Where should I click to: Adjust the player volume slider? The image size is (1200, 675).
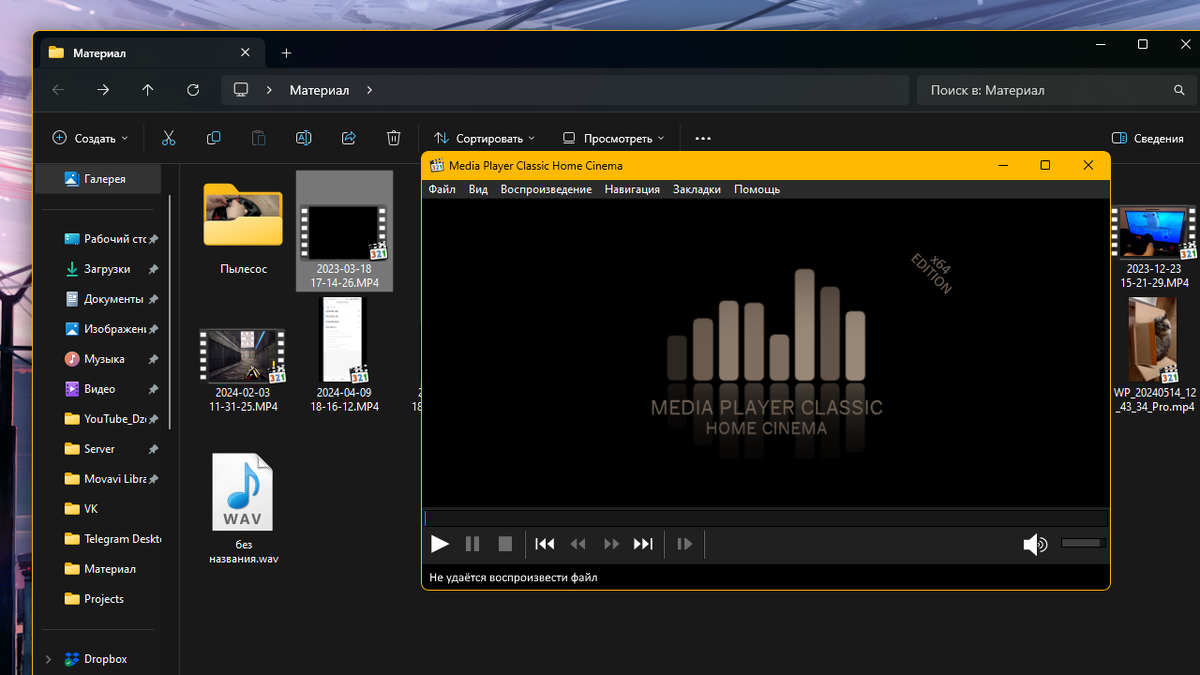point(1083,543)
